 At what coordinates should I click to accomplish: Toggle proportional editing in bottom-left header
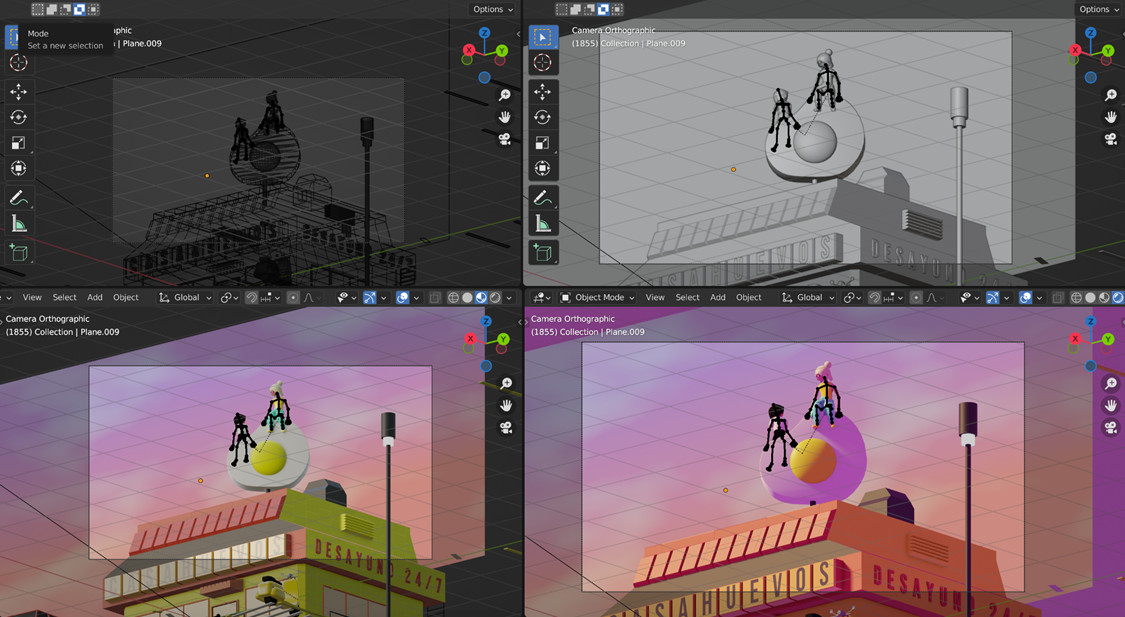point(292,297)
